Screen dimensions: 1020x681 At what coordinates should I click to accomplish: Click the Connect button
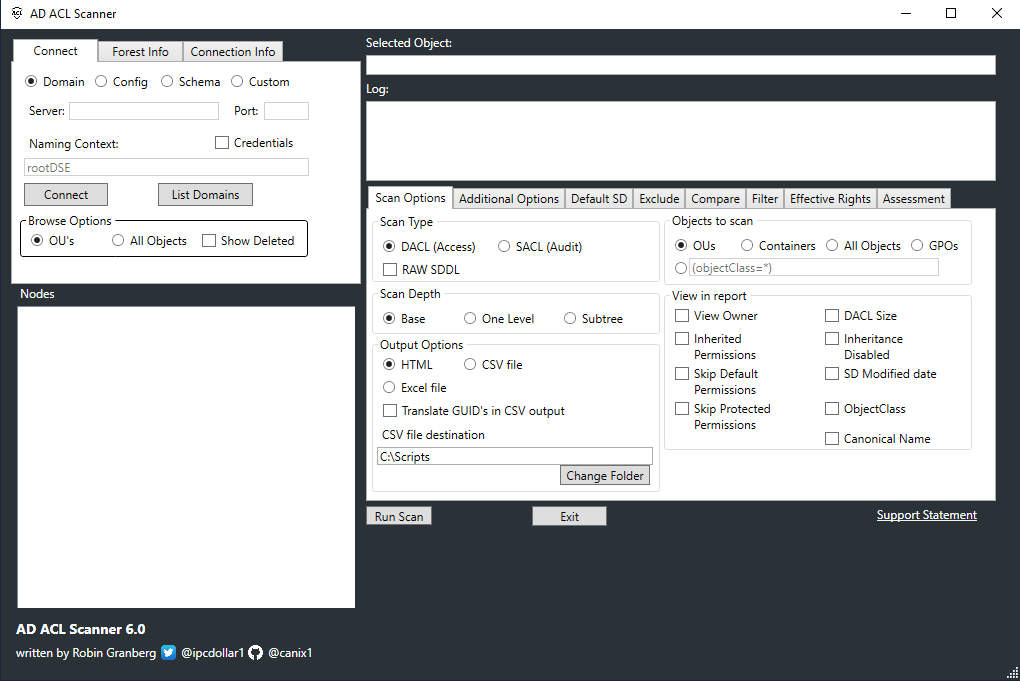[66, 194]
